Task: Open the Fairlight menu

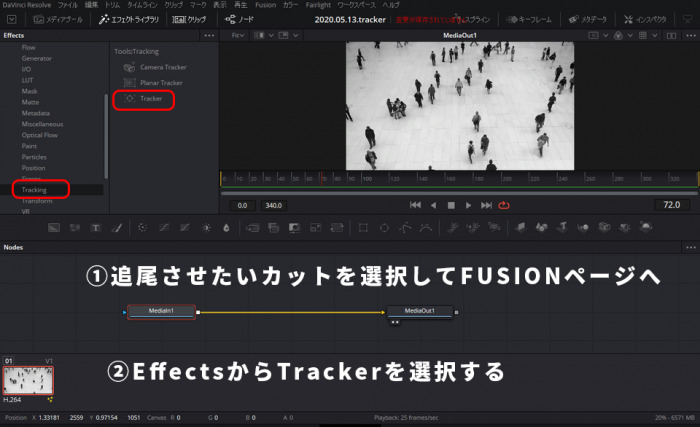Action: pos(318,5)
